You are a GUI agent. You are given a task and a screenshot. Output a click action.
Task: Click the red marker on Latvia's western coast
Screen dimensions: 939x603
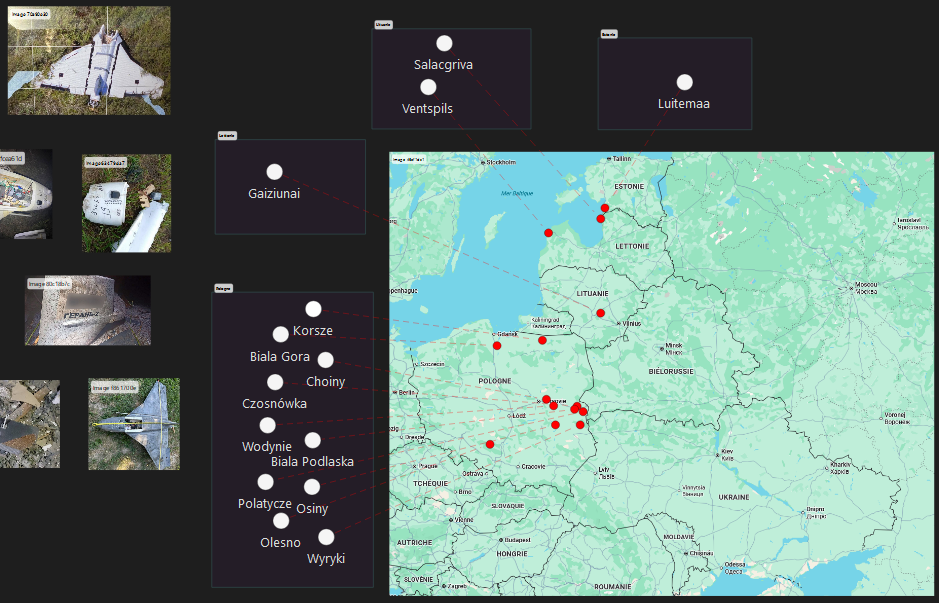[x=548, y=233]
